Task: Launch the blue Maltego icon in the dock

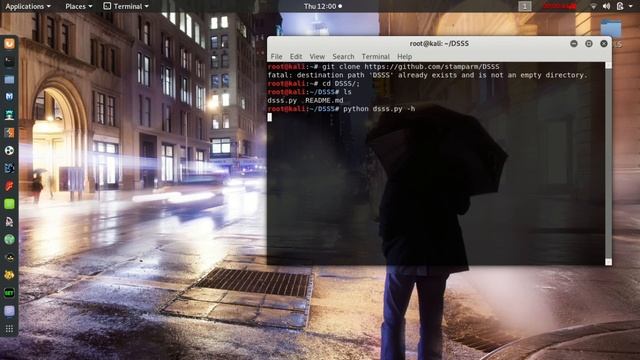Action: pos(9,168)
